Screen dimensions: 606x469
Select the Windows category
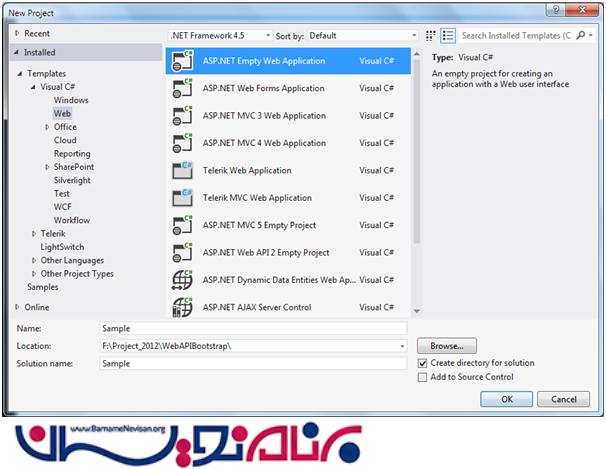tap(71, 100)
